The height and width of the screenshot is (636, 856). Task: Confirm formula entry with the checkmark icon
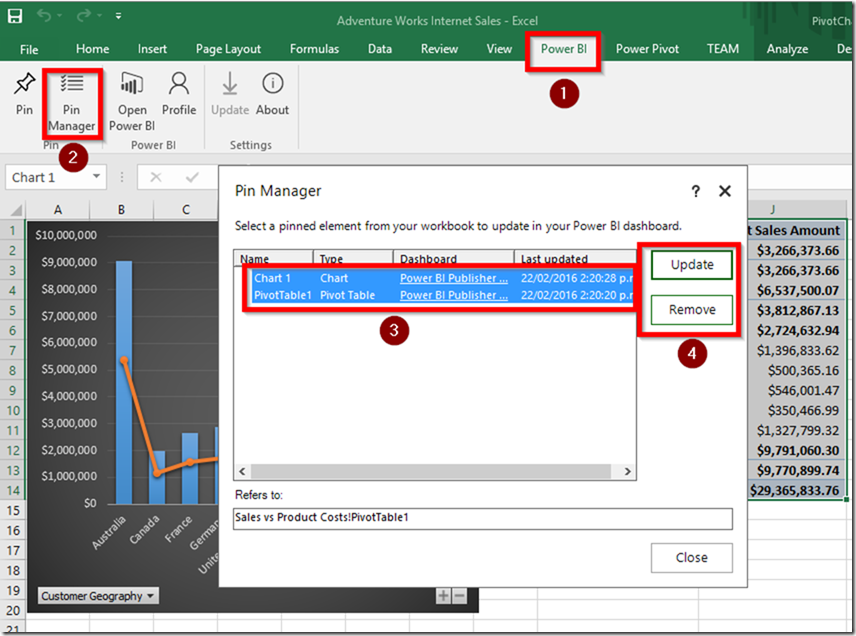coord(192,177)
